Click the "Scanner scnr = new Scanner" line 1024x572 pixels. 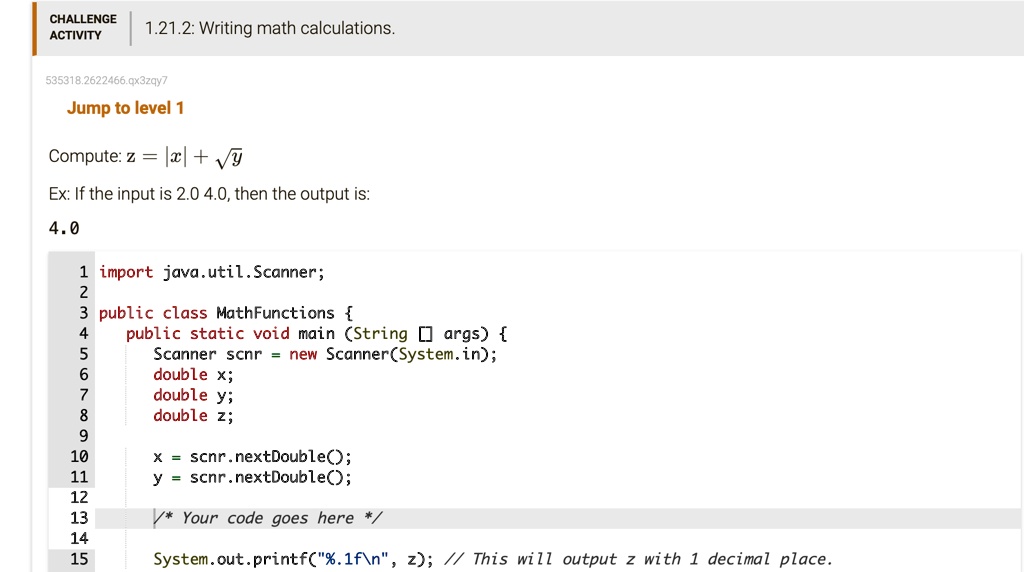325,354
